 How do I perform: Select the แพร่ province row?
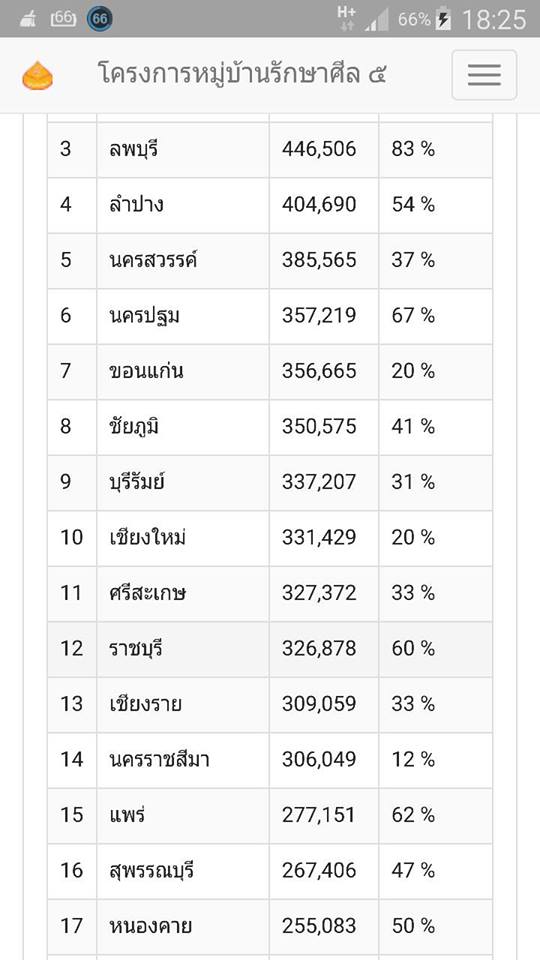click(x=270, y=816)
